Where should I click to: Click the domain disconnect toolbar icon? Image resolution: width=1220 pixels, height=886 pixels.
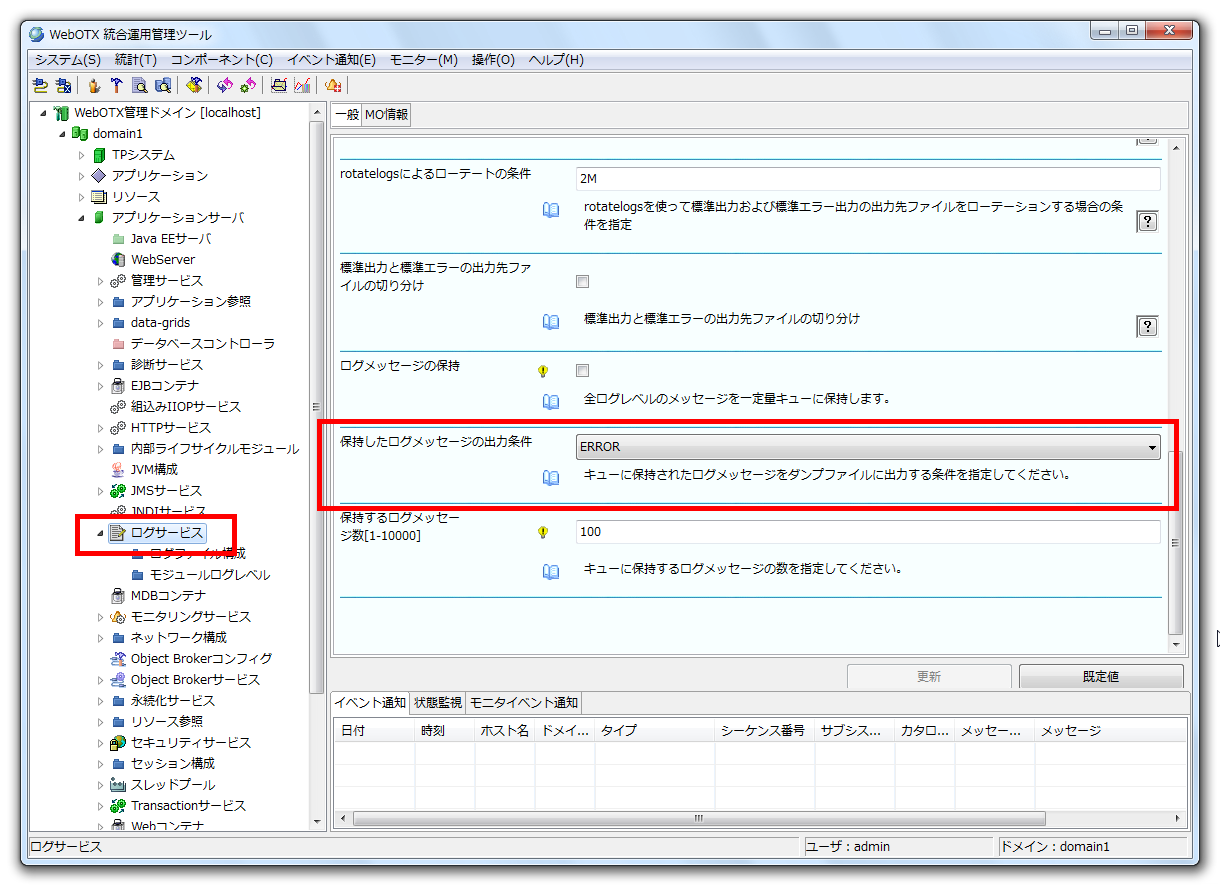click(x=63, y=85)
